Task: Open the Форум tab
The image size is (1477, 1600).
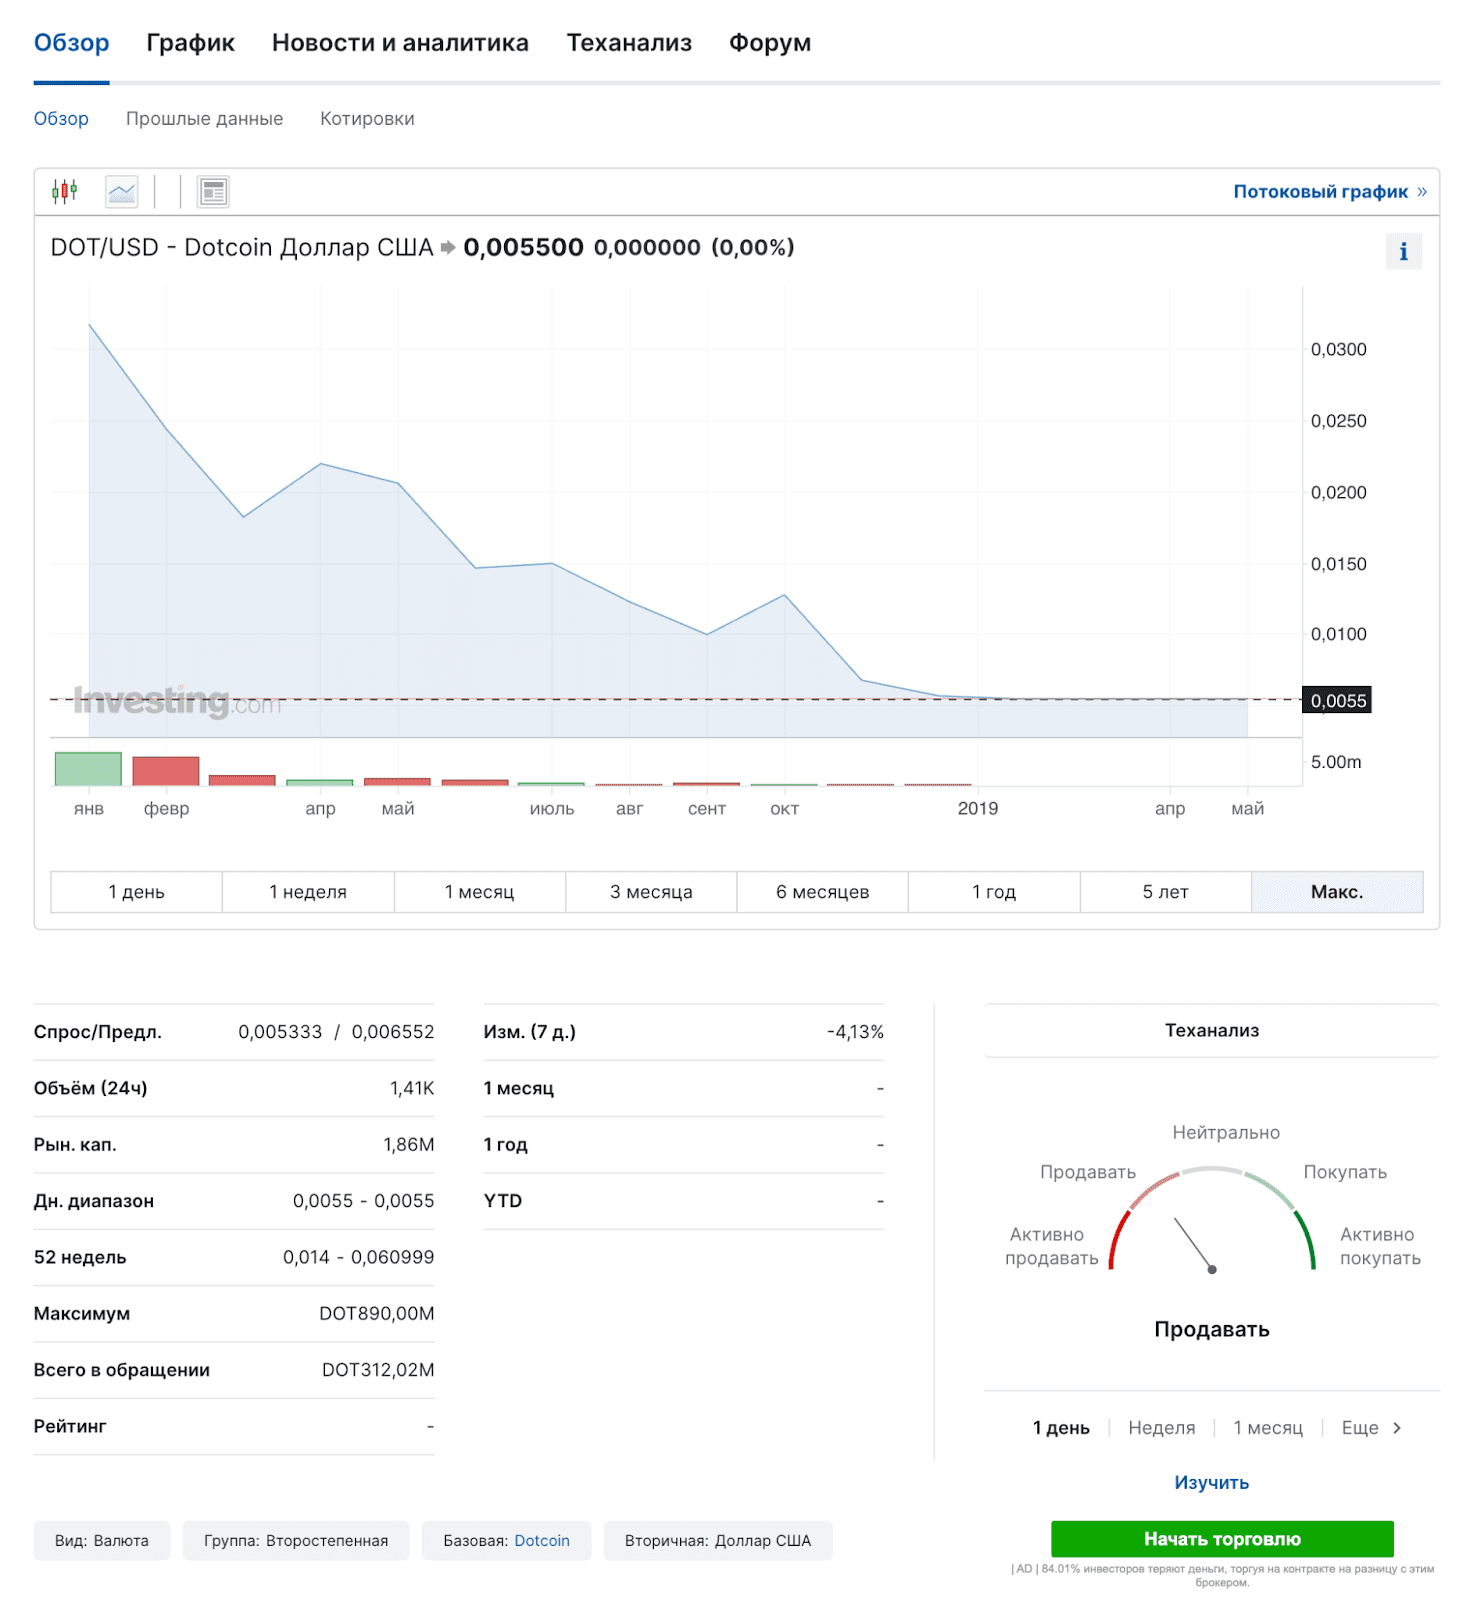Action: (770, 43)
